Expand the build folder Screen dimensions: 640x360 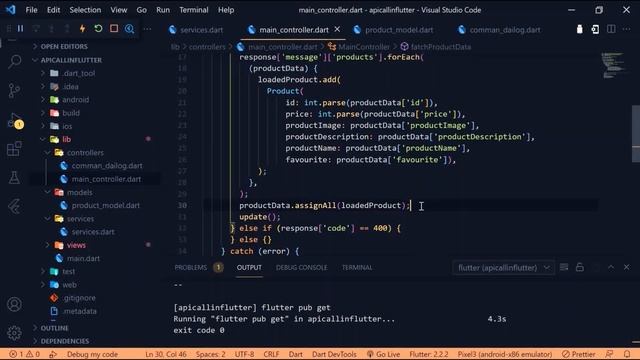tap(71, 113)
